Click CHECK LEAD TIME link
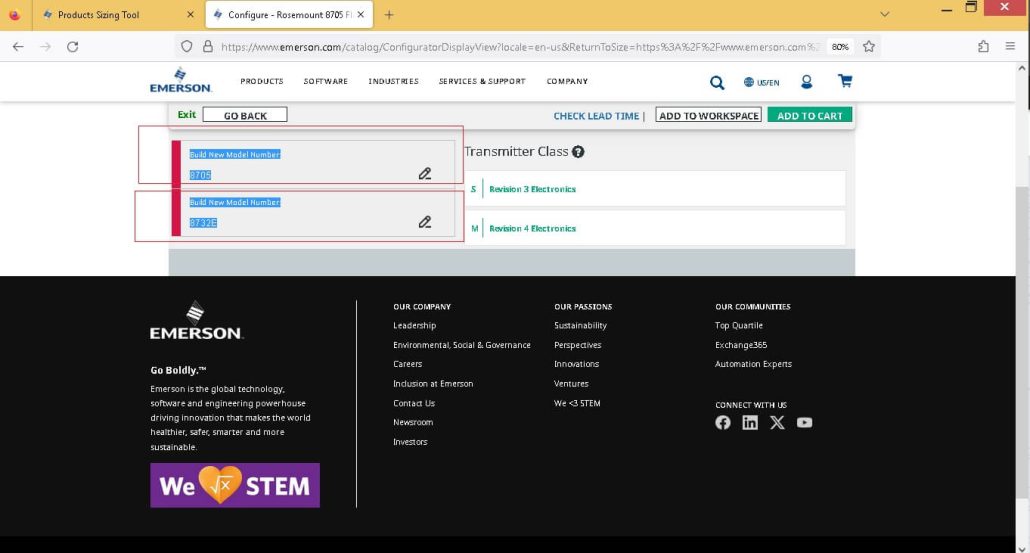Screen dimensions: 1030x553 [x=596, y=116]
